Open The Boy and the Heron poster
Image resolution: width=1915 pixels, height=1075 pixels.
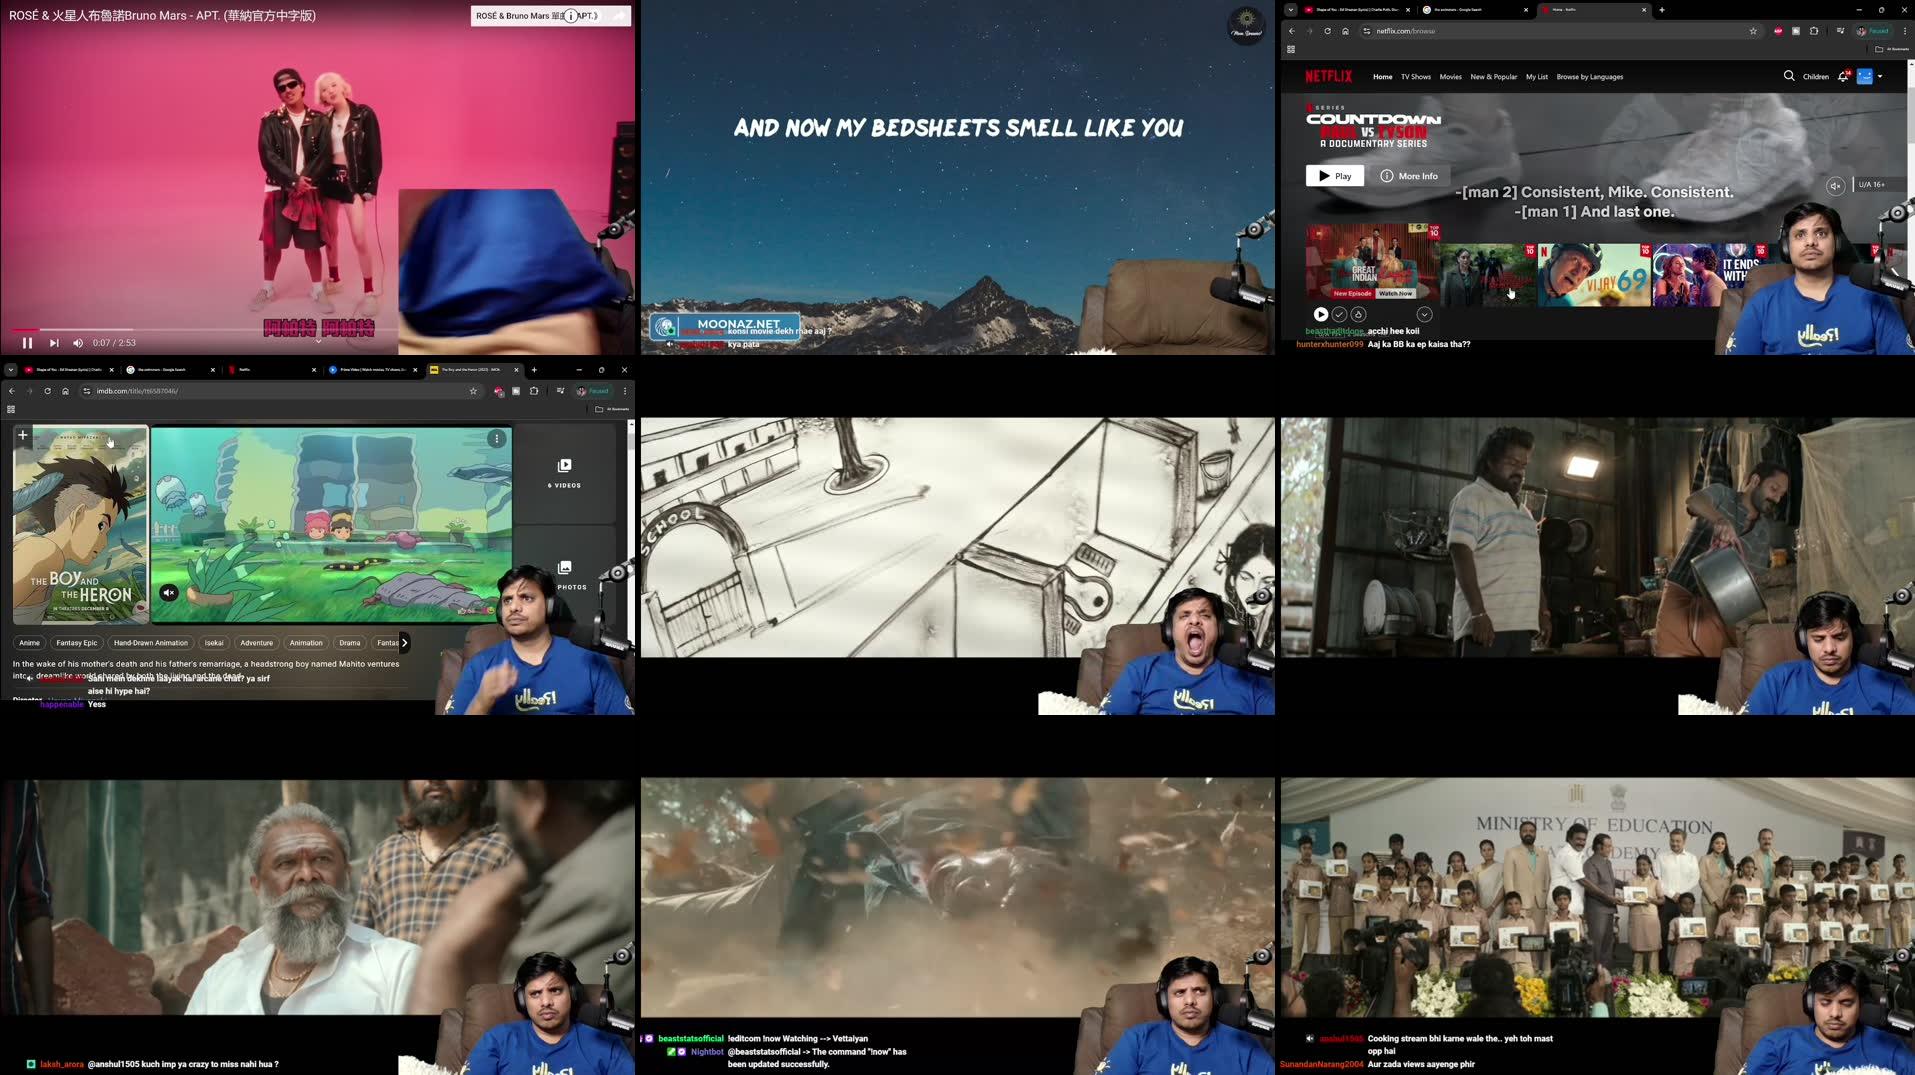(80, 525)
